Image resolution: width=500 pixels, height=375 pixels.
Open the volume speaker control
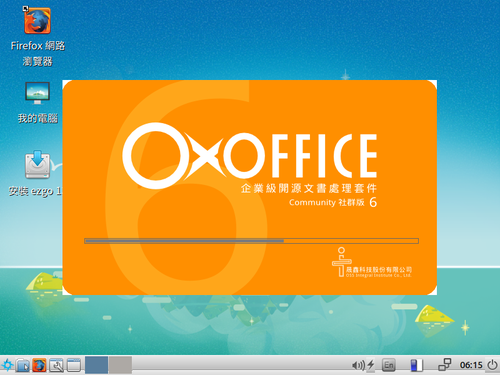coord(358,365)
